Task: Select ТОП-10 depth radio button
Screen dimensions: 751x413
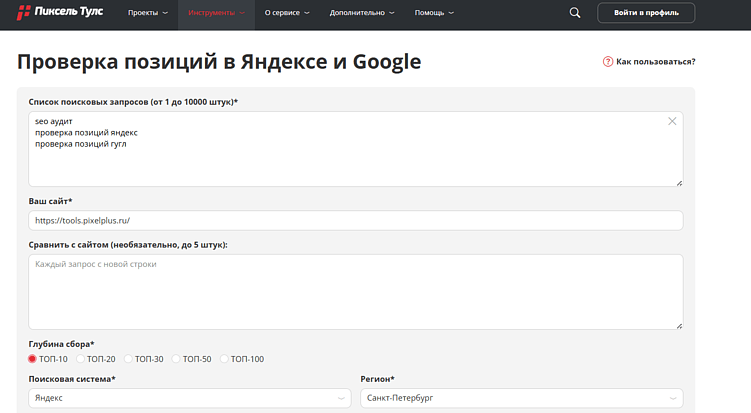Action: coord(32,358)
